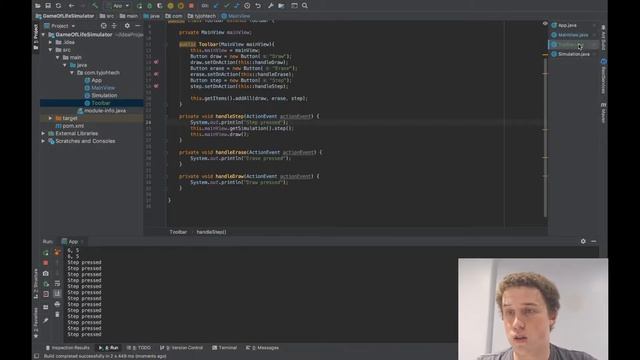Open TODO tool window tab

(x=139, y=348)
